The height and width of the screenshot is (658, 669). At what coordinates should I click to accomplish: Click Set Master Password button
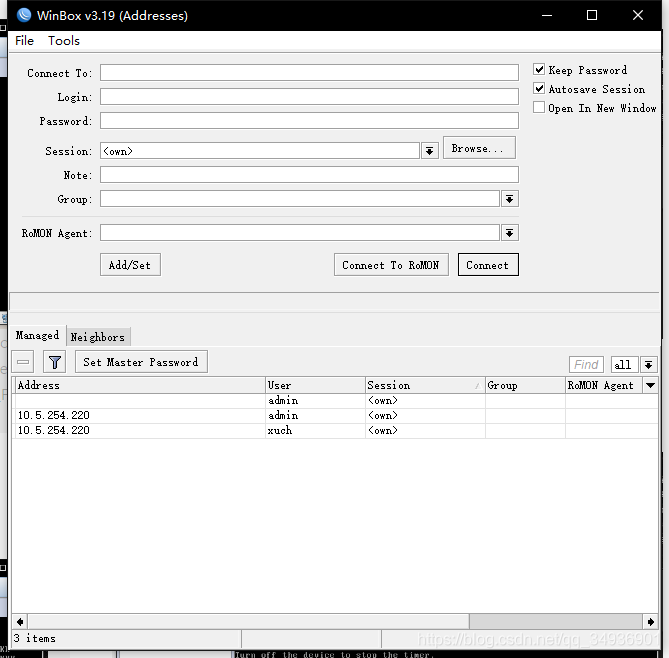click(141, 362)
